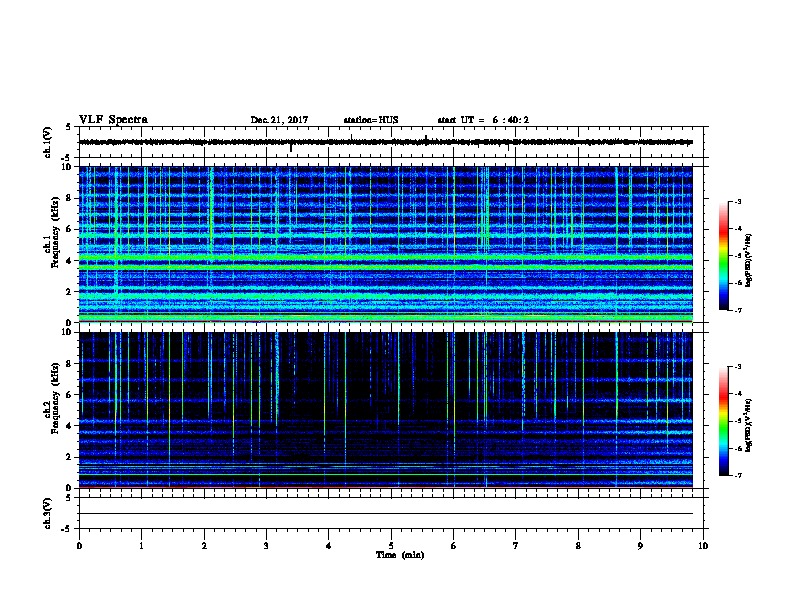The width and height of the screenshot is (792, 612).
Task: Click the upper color scale's log(PSD) units label
Action: 749,261
